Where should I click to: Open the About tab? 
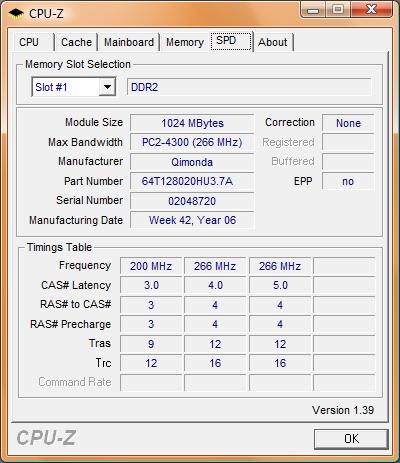(x=273, y=42)
